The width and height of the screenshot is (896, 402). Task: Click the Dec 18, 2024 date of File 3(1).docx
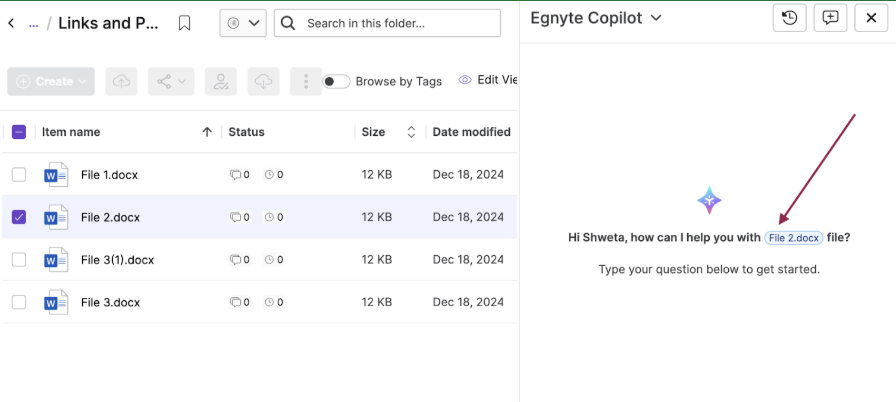pyautogui.click(x=468, y=260)
